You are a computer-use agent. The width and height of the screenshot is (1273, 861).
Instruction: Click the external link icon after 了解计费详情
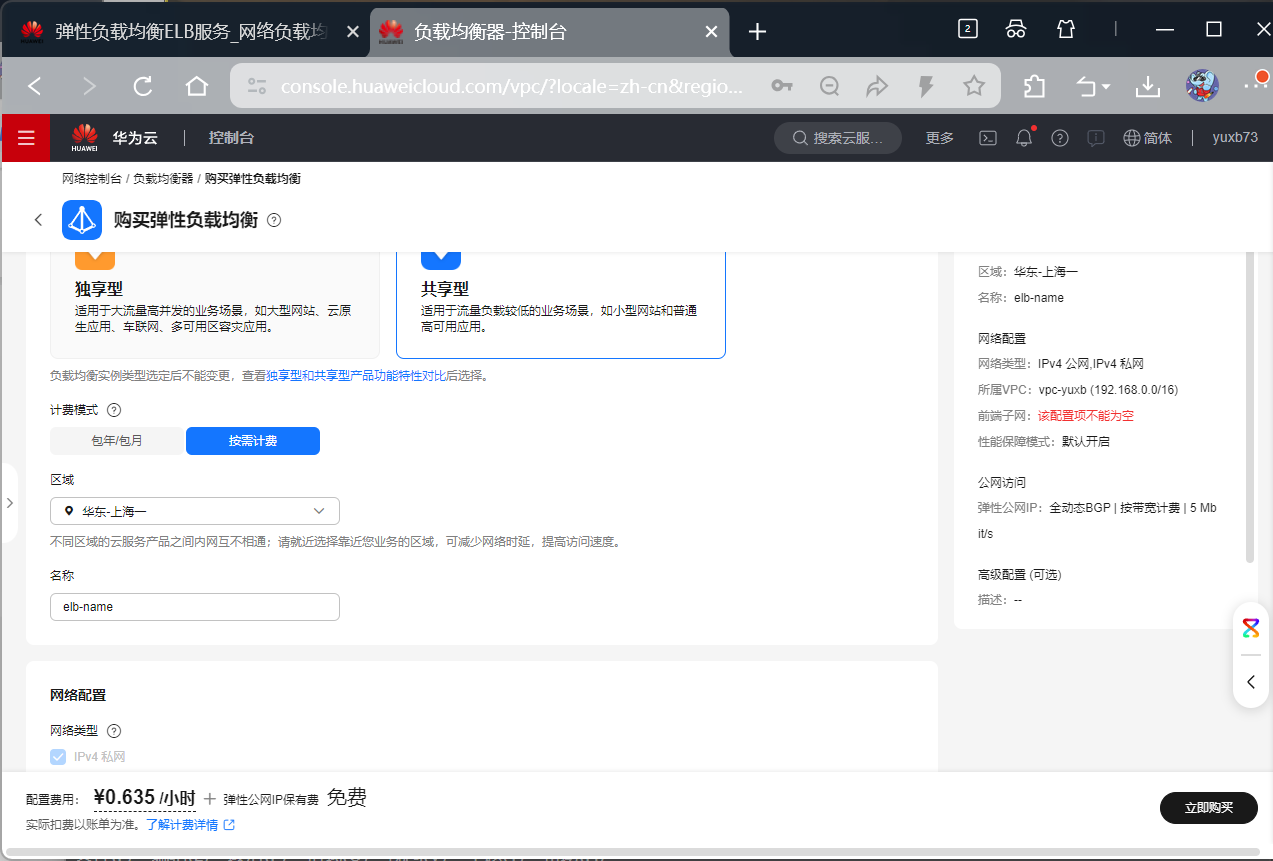[x=229, y=825]
